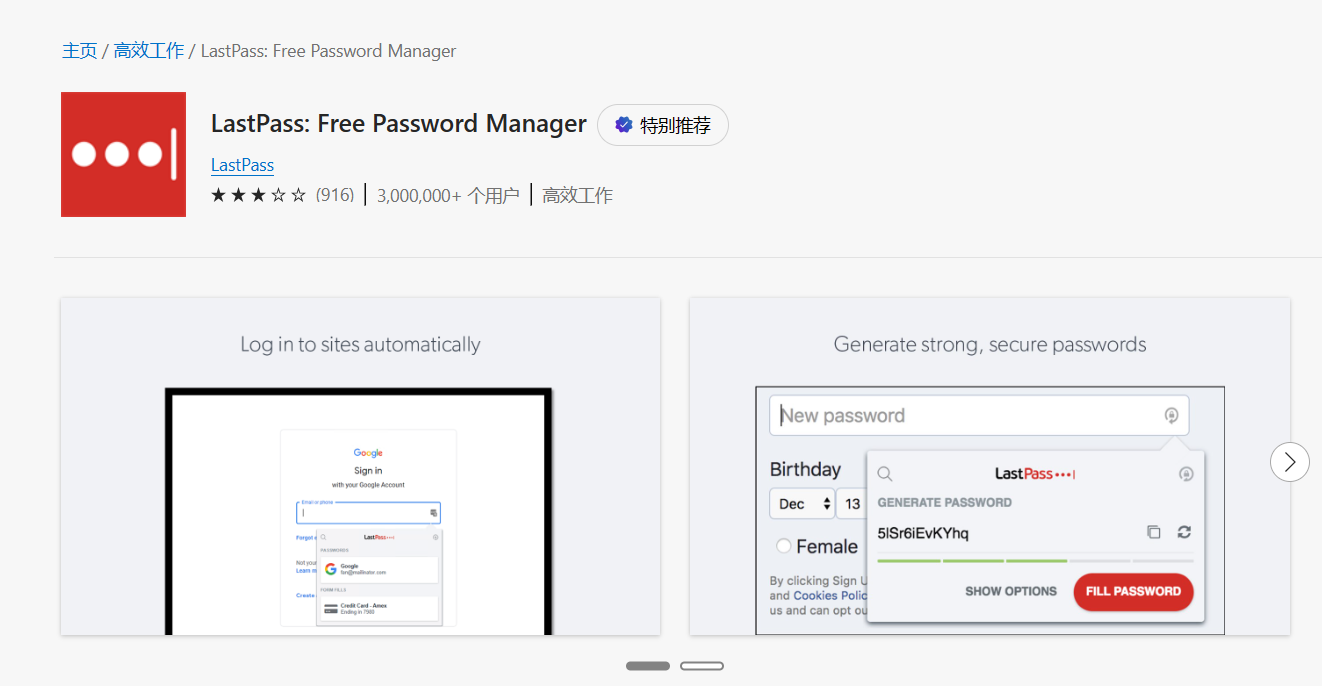Click the LastPass icon inside New password field

pos(1171,416)
